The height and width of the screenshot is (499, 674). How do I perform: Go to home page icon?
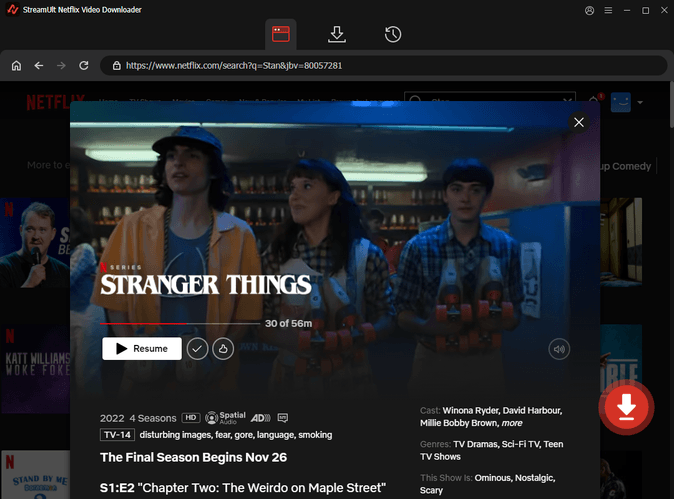coord(16,65)
